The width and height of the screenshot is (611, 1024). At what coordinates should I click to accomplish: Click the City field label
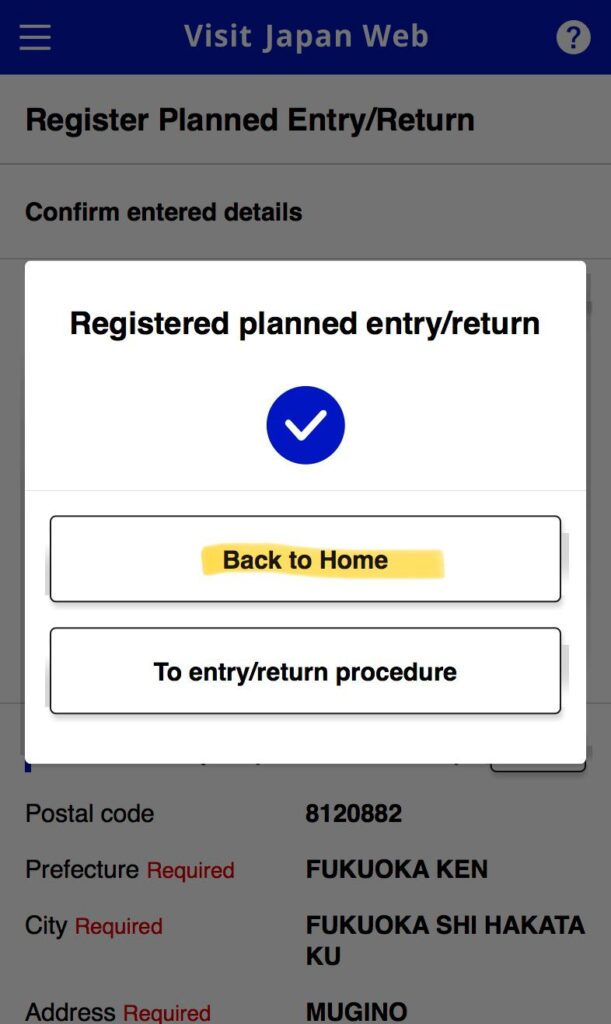(45, 926)
